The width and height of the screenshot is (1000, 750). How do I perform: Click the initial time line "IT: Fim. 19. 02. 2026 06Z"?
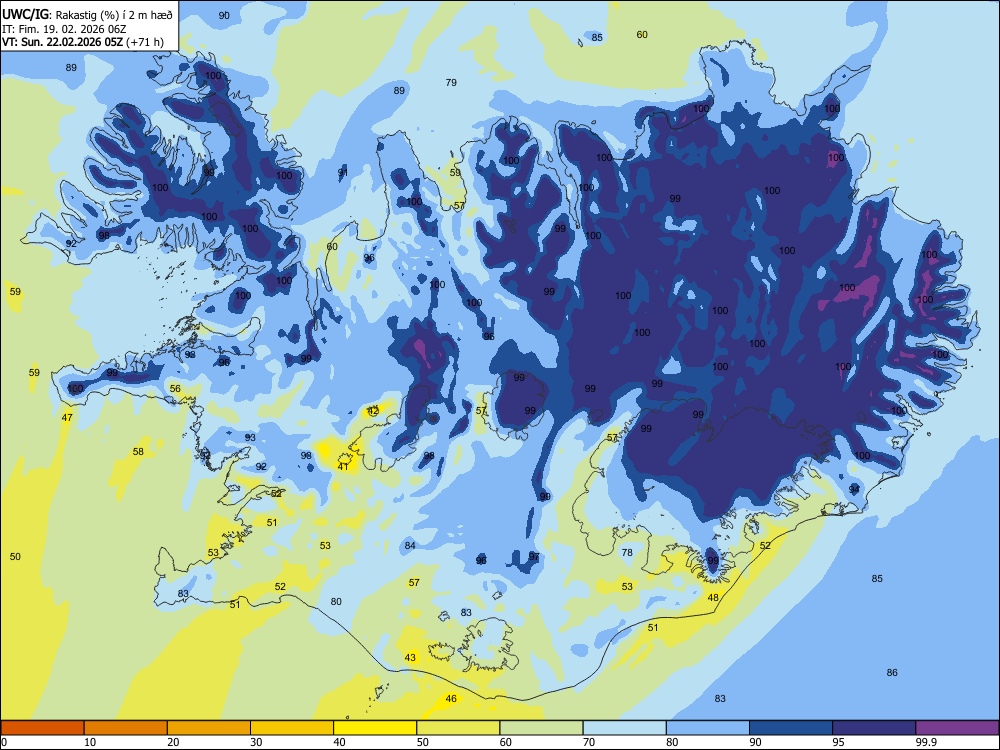point(64,29)
